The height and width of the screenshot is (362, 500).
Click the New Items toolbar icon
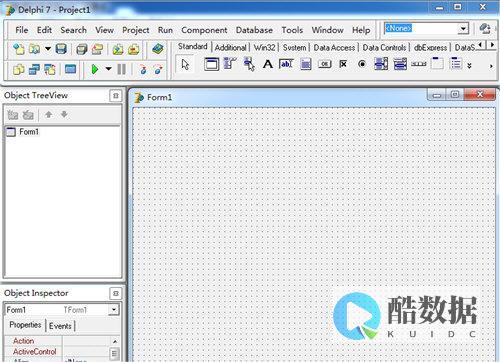coord(19,49)
